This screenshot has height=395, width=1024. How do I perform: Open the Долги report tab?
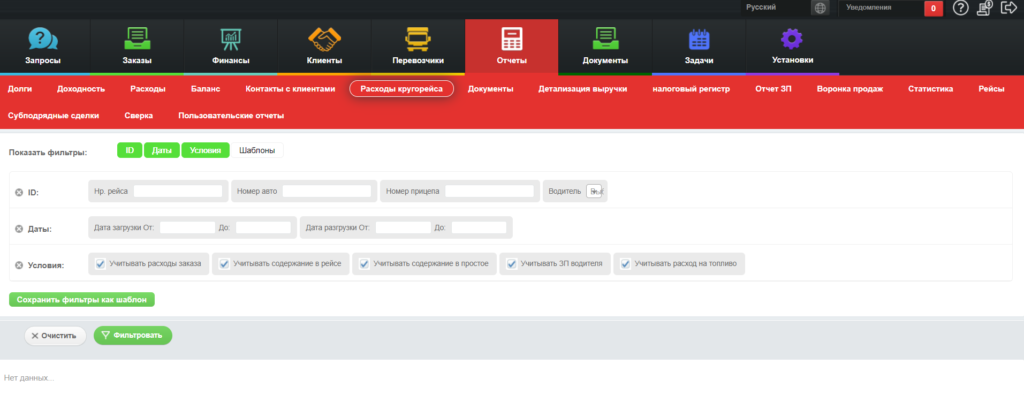tap(20, 89)
